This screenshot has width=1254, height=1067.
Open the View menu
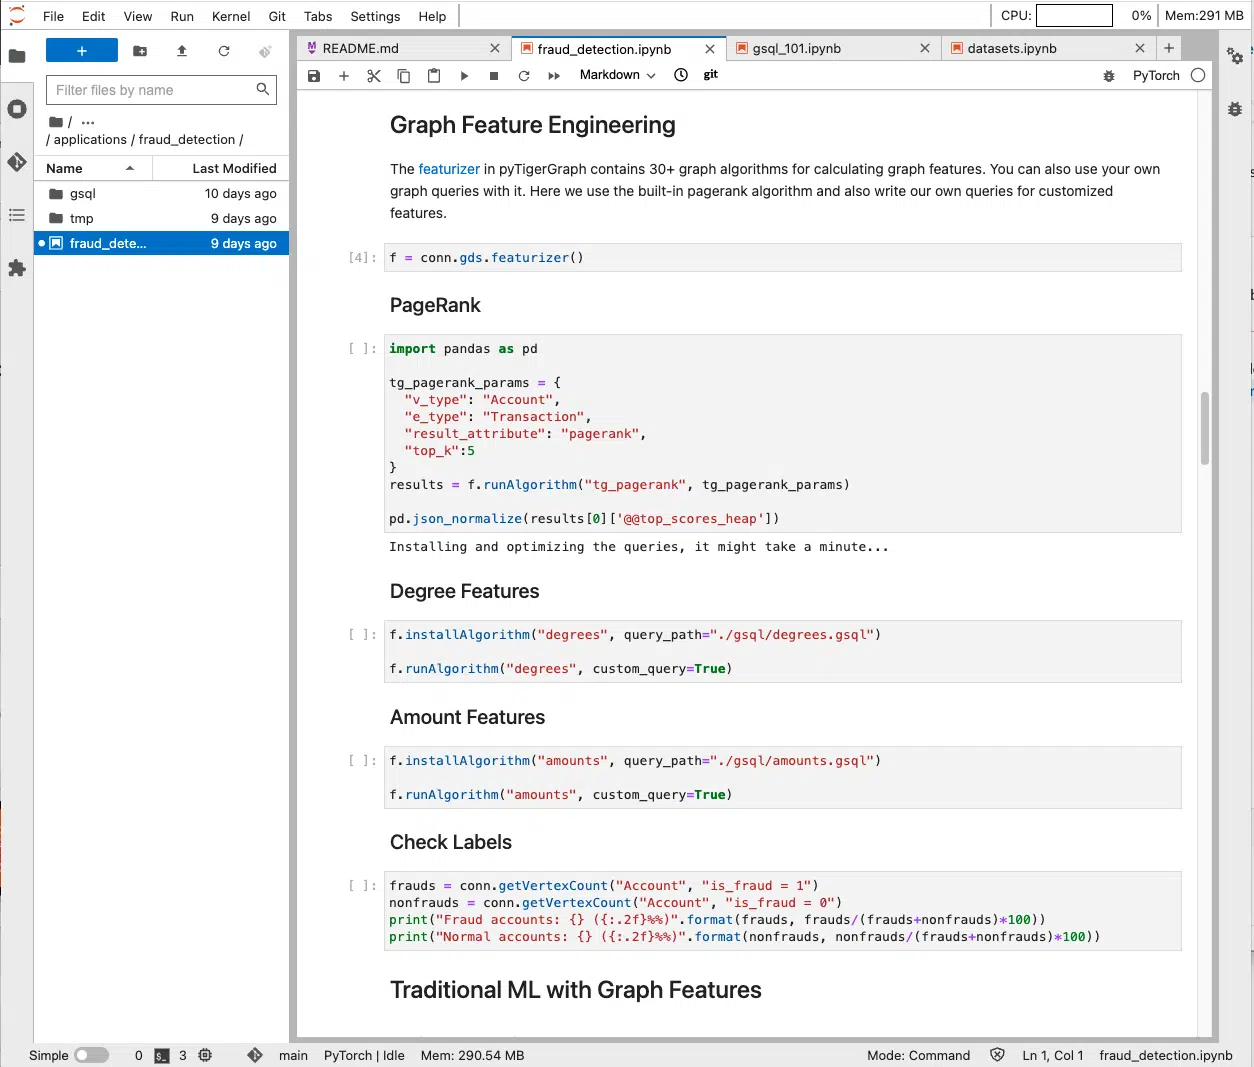pos(138,16)
